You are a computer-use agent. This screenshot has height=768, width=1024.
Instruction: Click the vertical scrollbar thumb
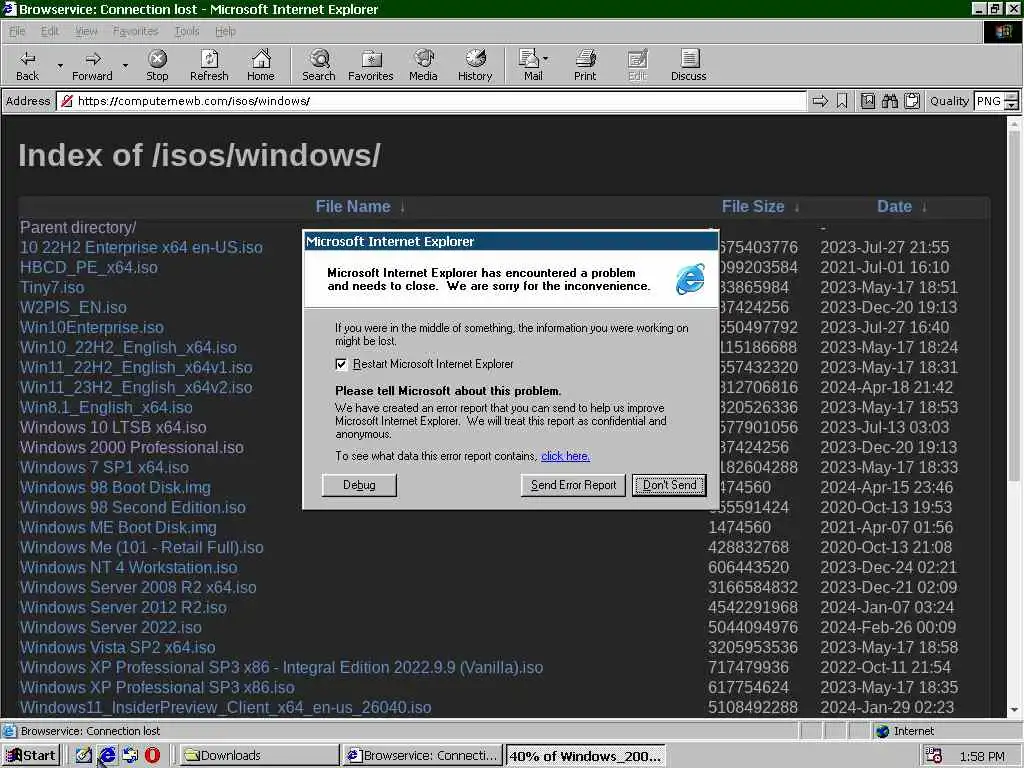click(x=1014, y=307)
